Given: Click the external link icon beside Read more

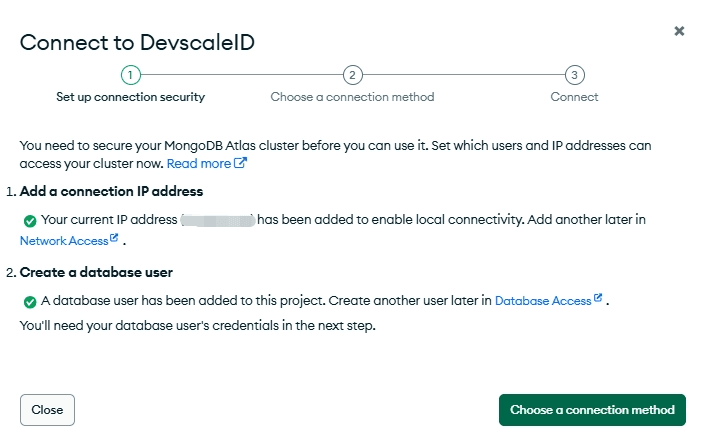Looking at the screenshot, I should [240, 163].
